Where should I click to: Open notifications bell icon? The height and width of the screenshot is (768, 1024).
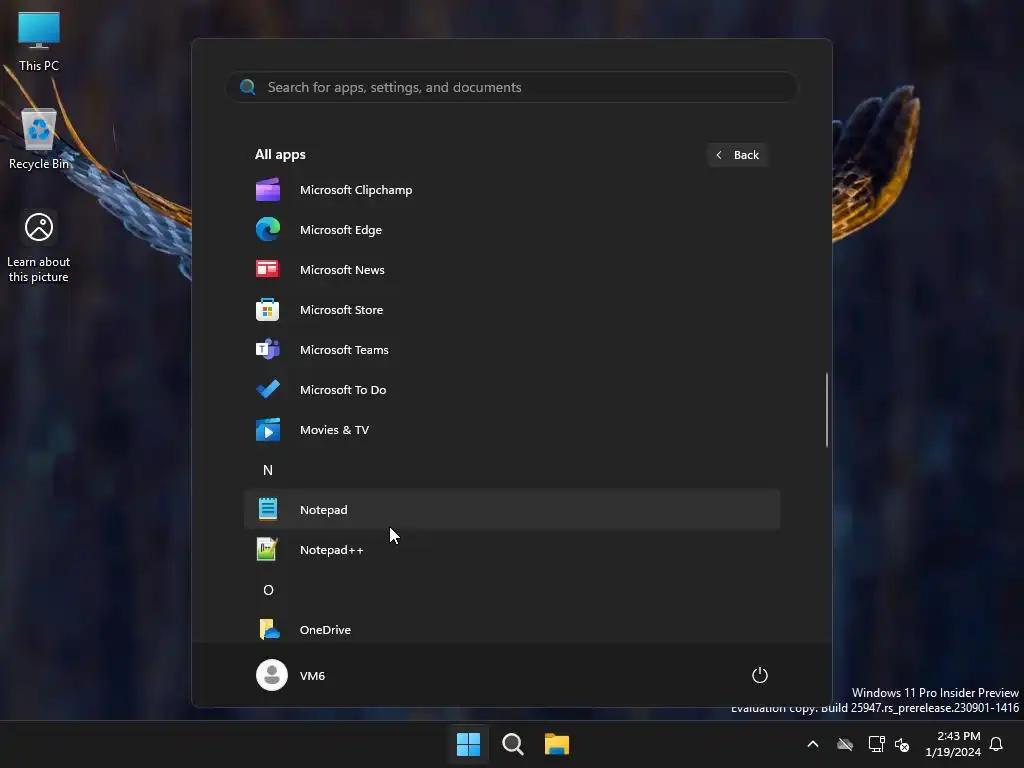[x=996, y=744]
